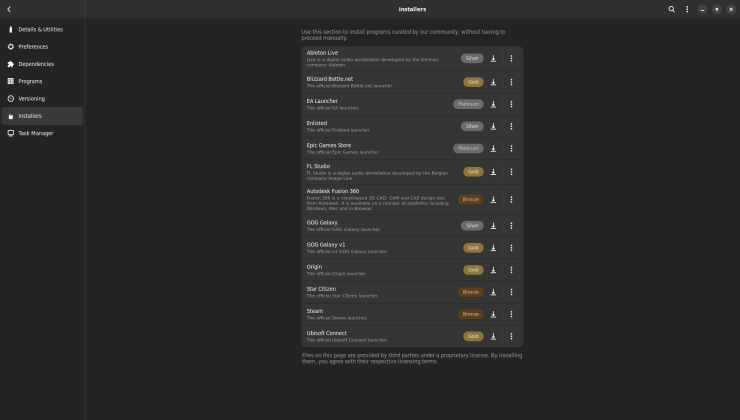The height and width of the screenshot is (420, 740).
Task: Click the Platinum badge for Epic Games Store
Action: tap(468, 149)
